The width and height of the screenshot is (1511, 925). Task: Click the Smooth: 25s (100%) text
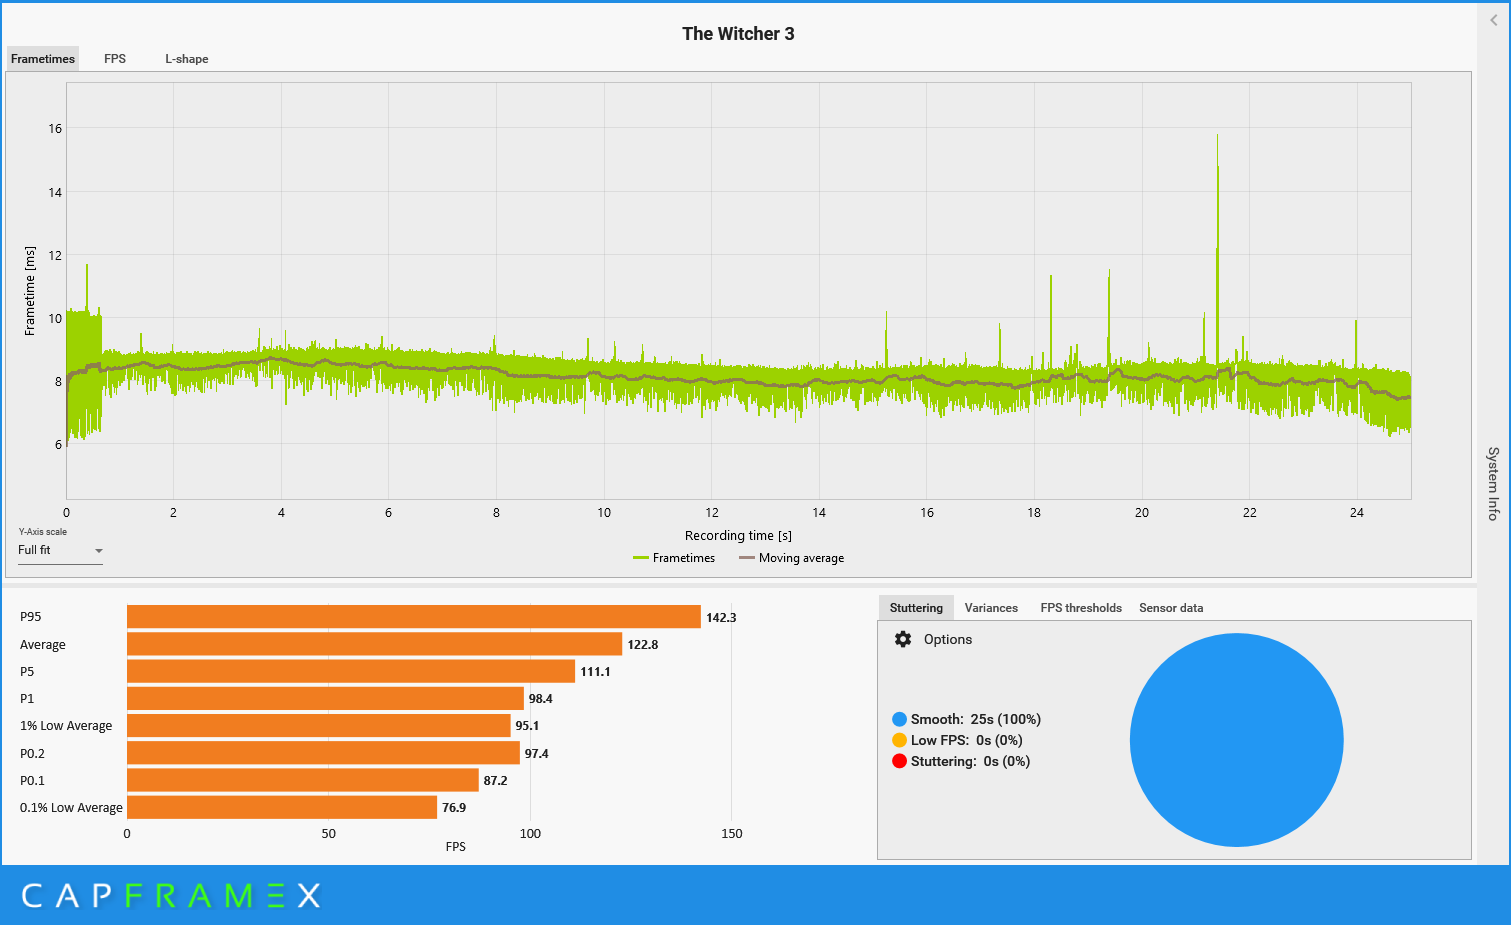click(x=976, y=719)
